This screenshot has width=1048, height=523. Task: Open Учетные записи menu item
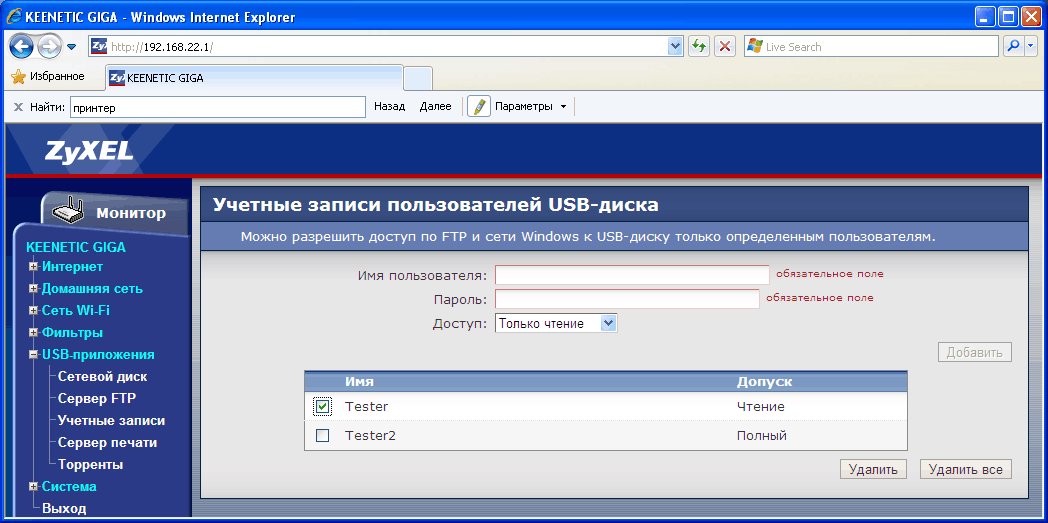pyautogui.click(x=111, y=421)
